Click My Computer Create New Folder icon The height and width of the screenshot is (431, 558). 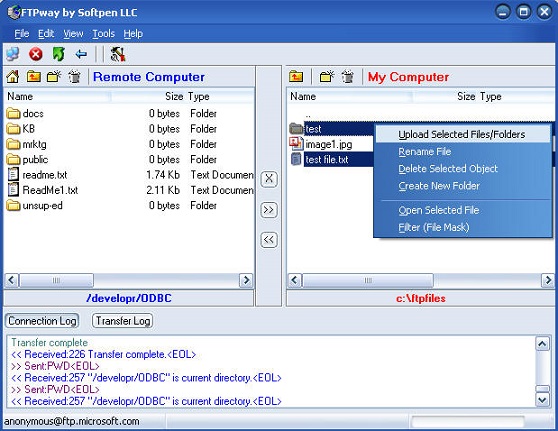pyautogui.click(x=327, y=77)
